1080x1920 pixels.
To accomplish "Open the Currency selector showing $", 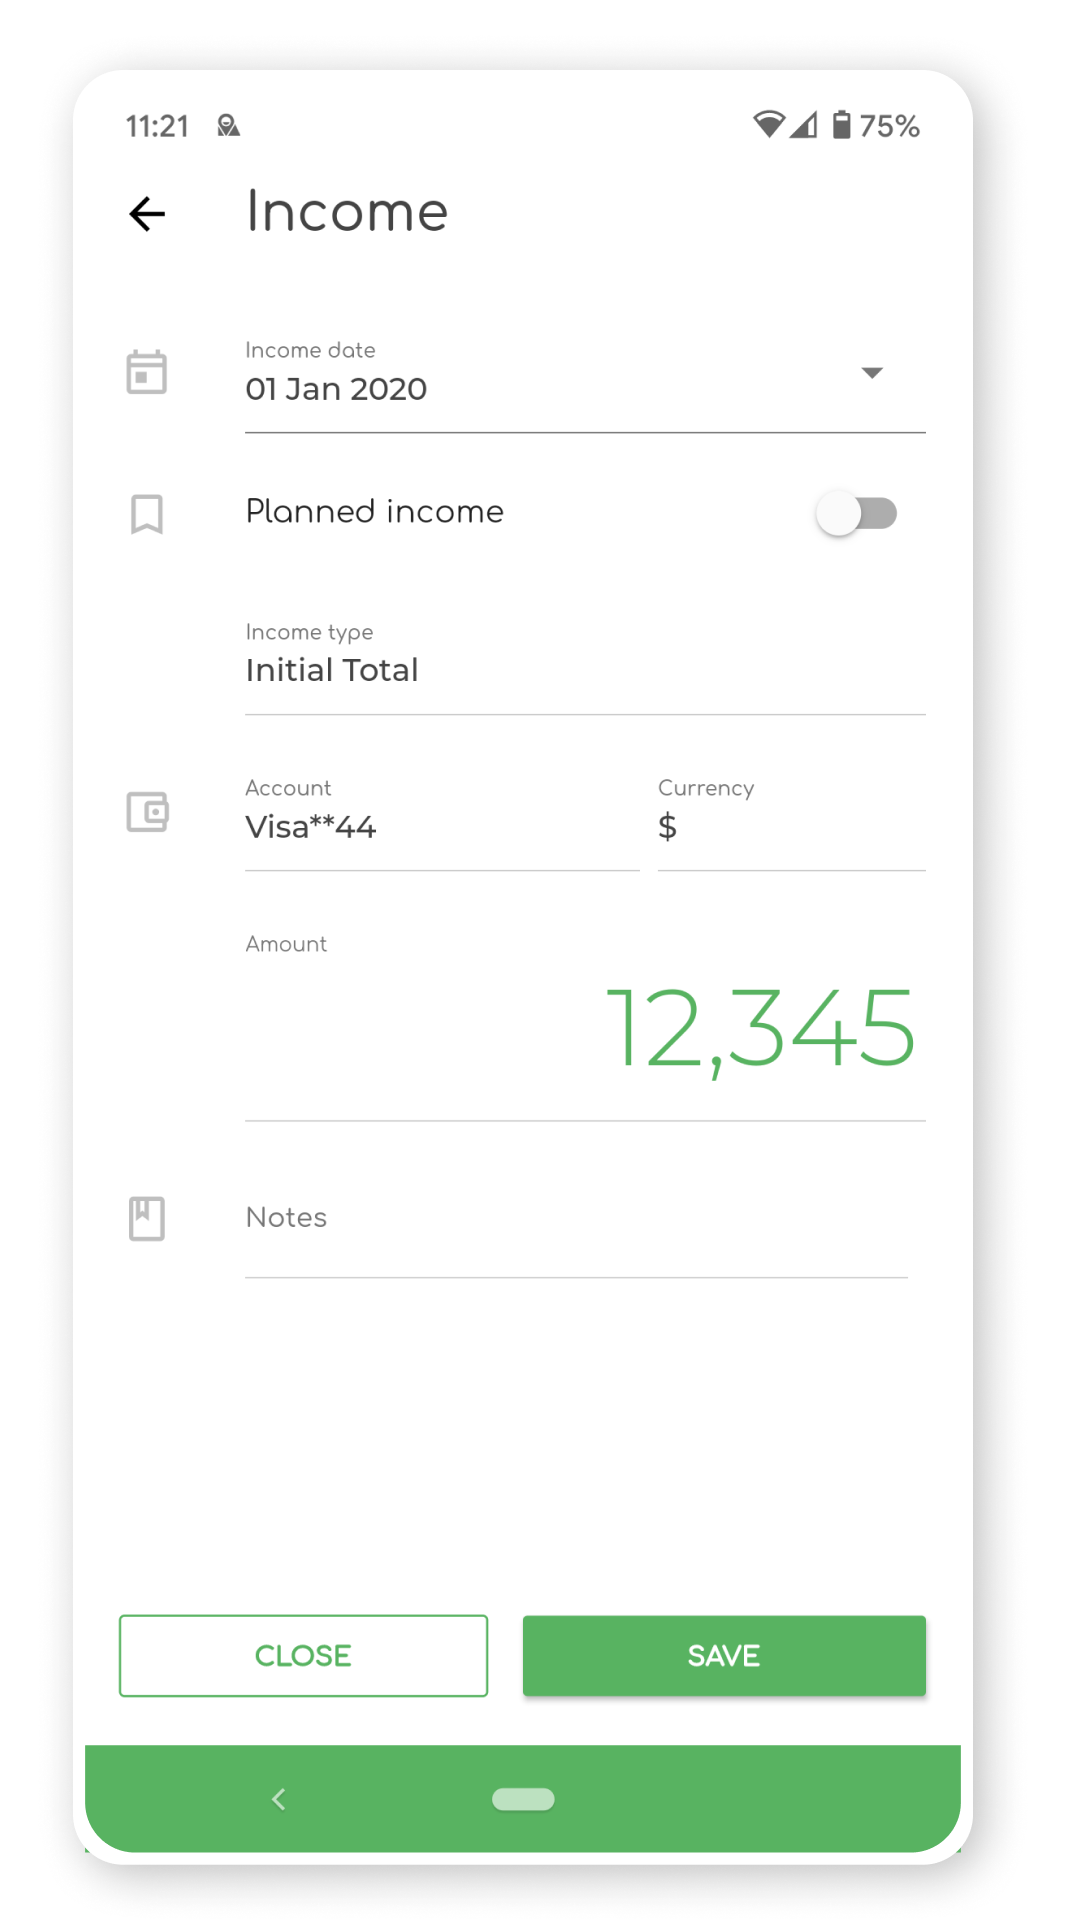I will pyautogui.click(x=791, y=818).
